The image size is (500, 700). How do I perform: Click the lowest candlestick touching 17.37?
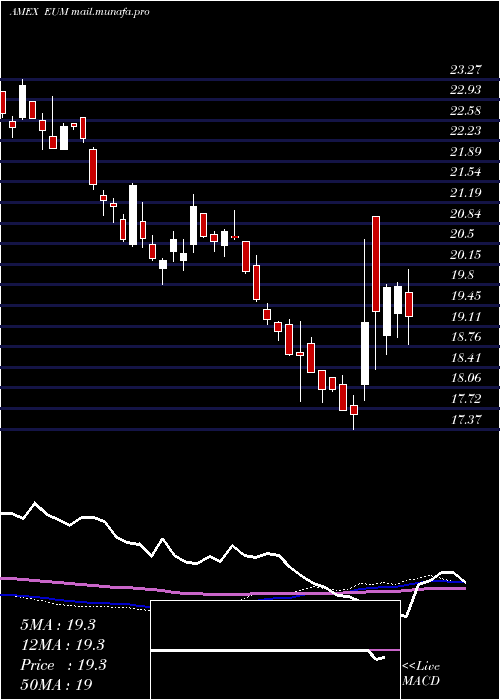tap(354, 410)
